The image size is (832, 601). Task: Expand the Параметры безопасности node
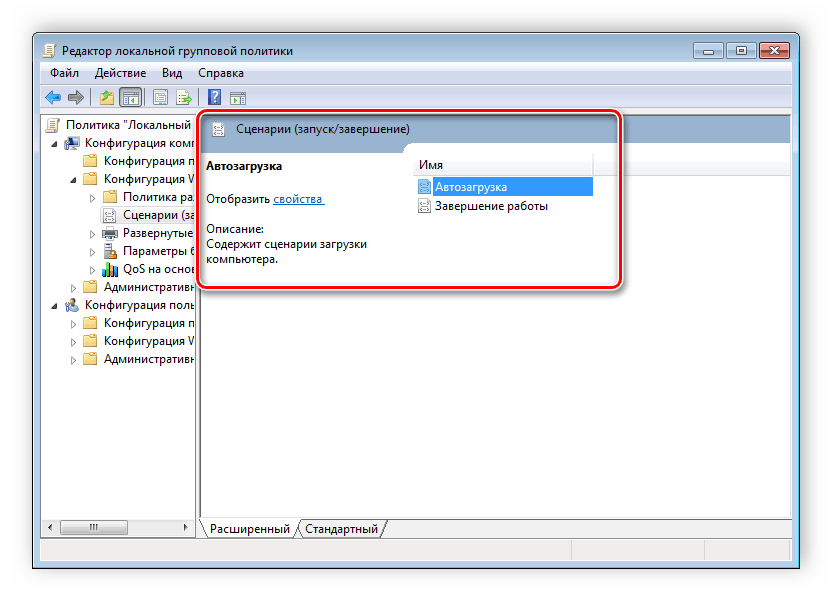92,252
